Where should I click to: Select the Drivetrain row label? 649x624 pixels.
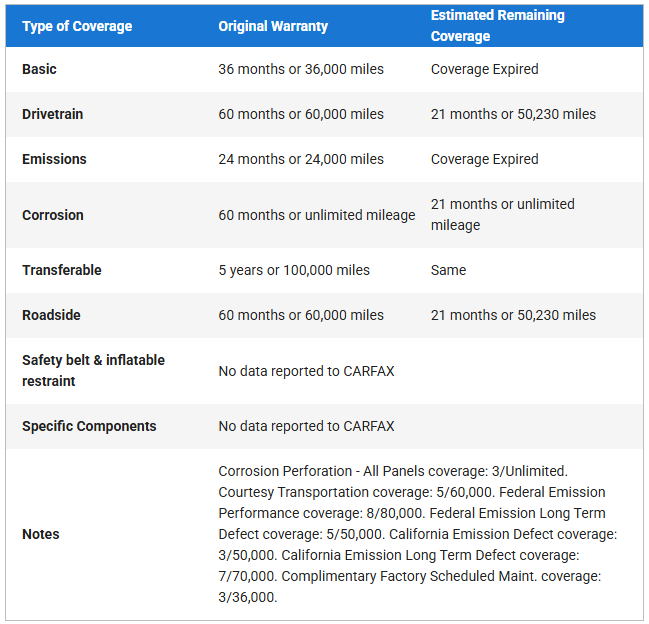point(53,114)
